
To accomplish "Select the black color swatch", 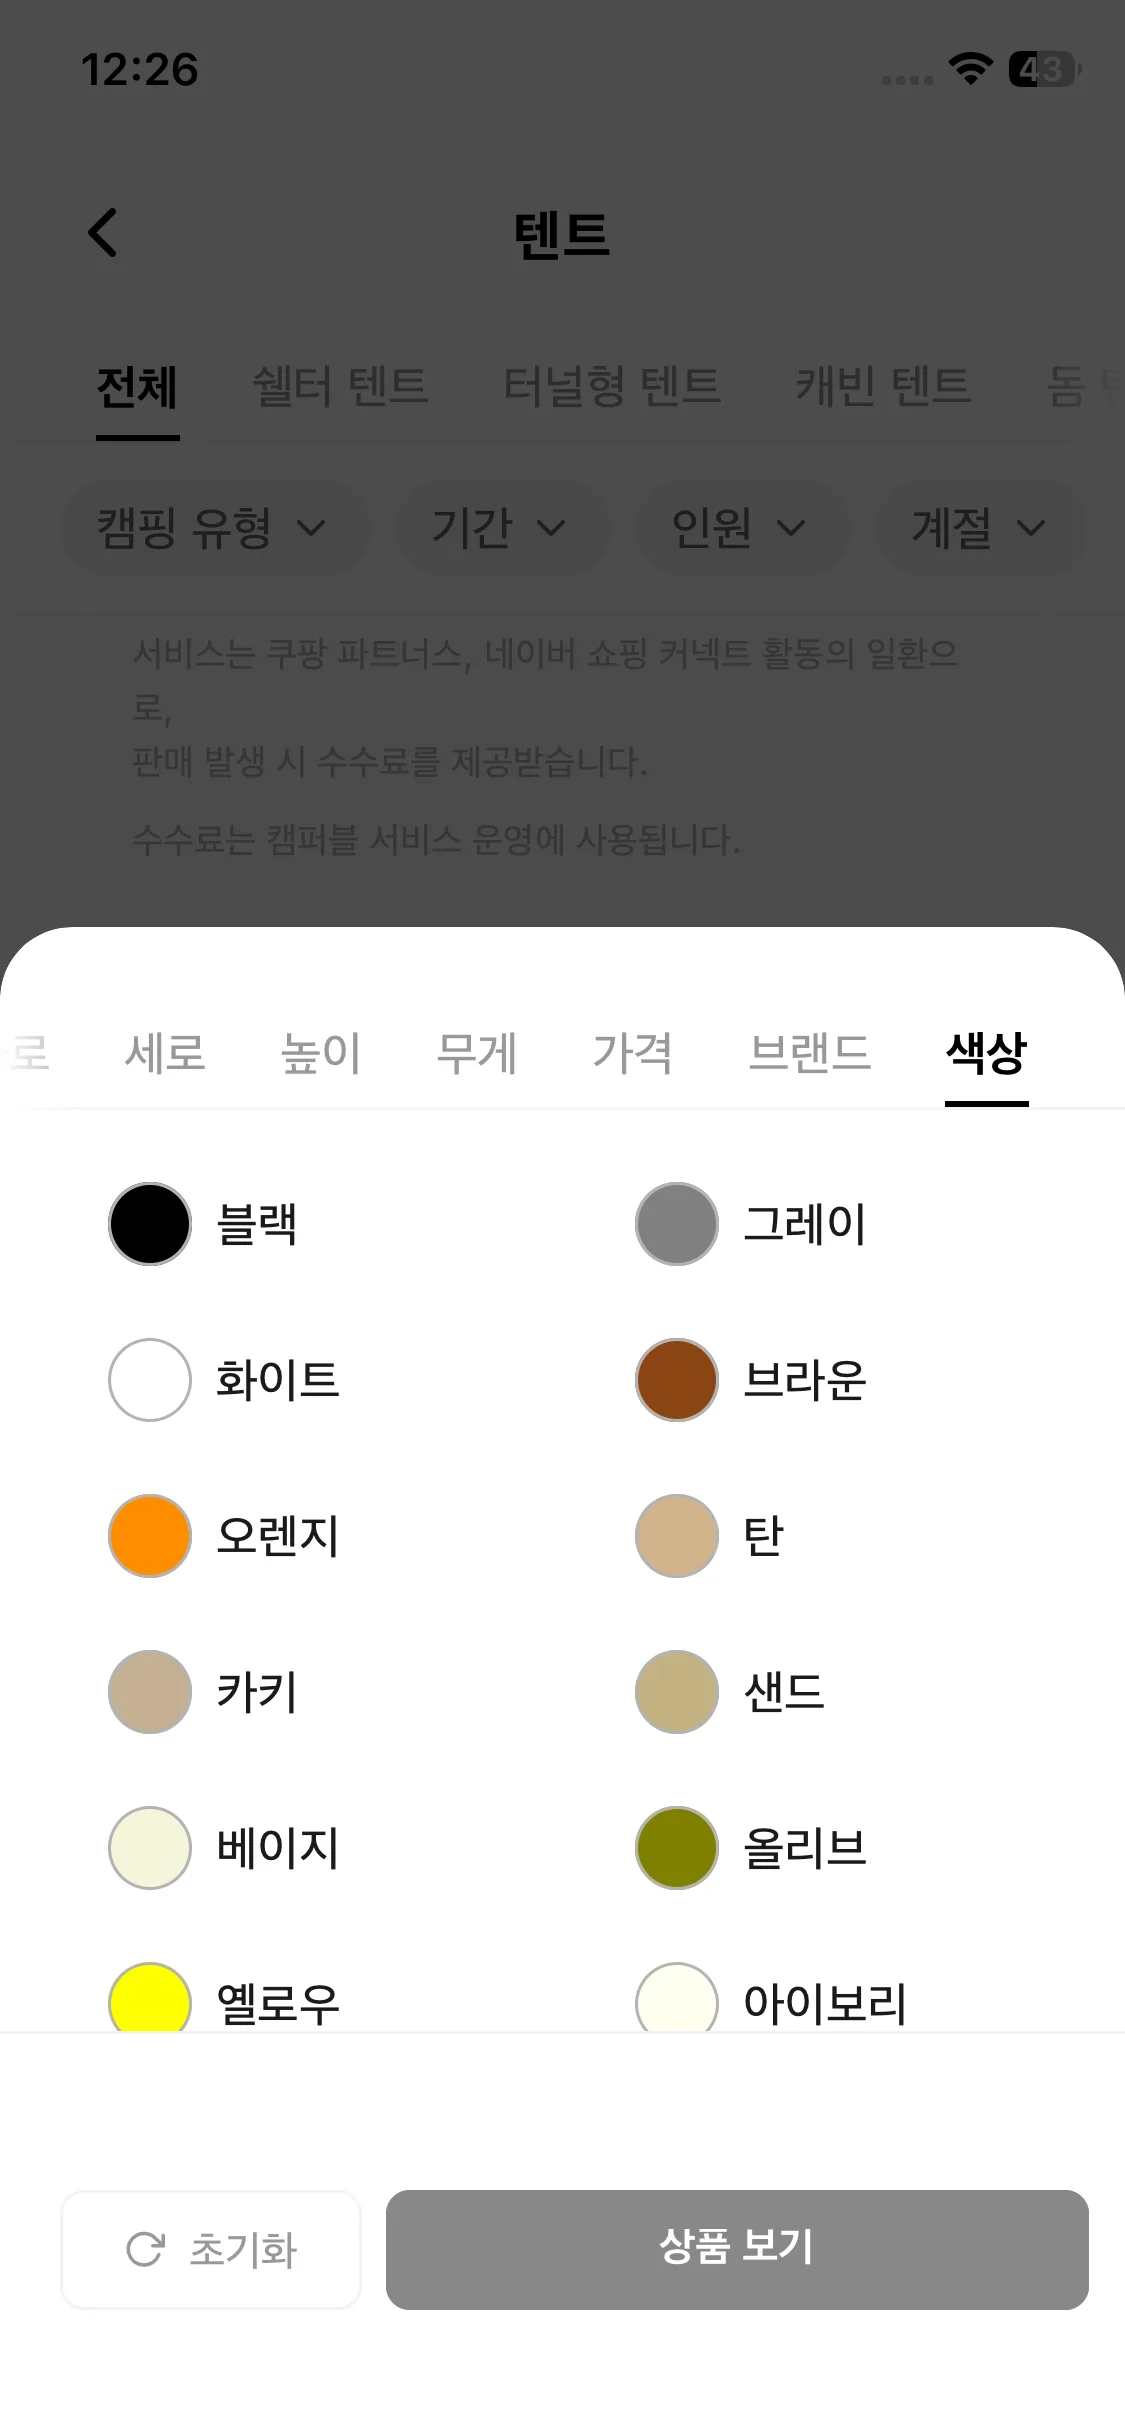I will click(x=150, y=1224).
